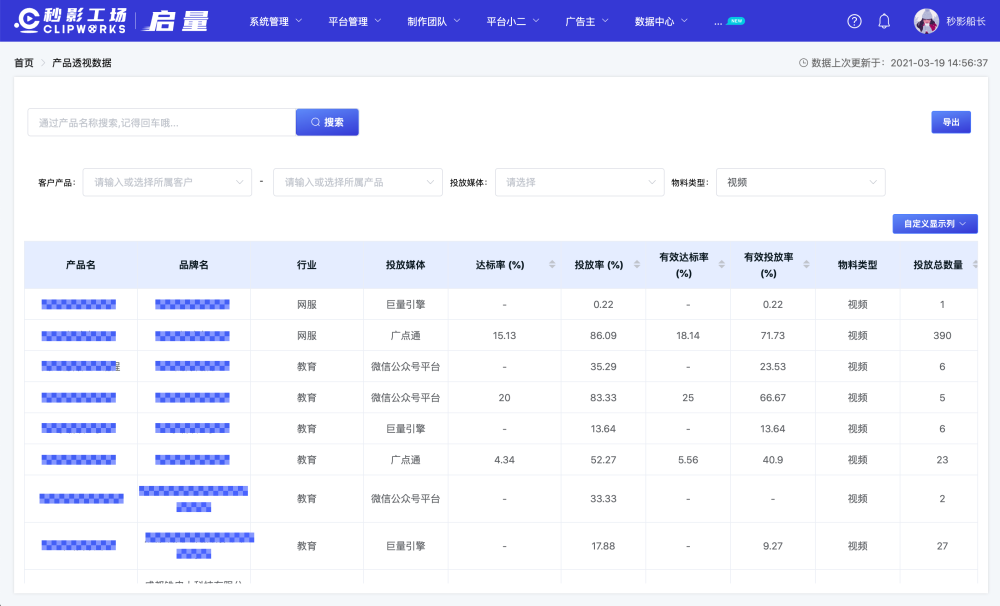Viewport: 1000px width, 606px height.
Task: Sort by 投放率 (%) column arrows
Action: pos(636,264)
